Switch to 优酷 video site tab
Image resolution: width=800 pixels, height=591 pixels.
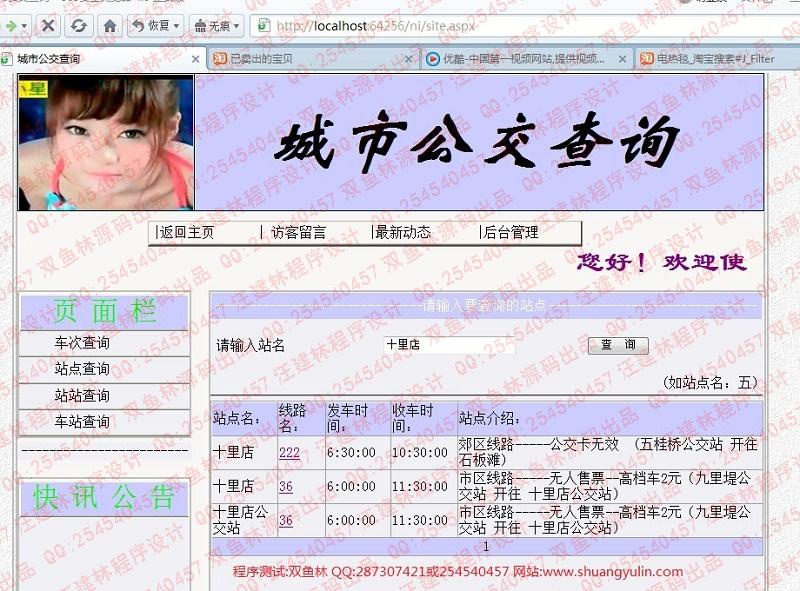click(x=527, y=59)
